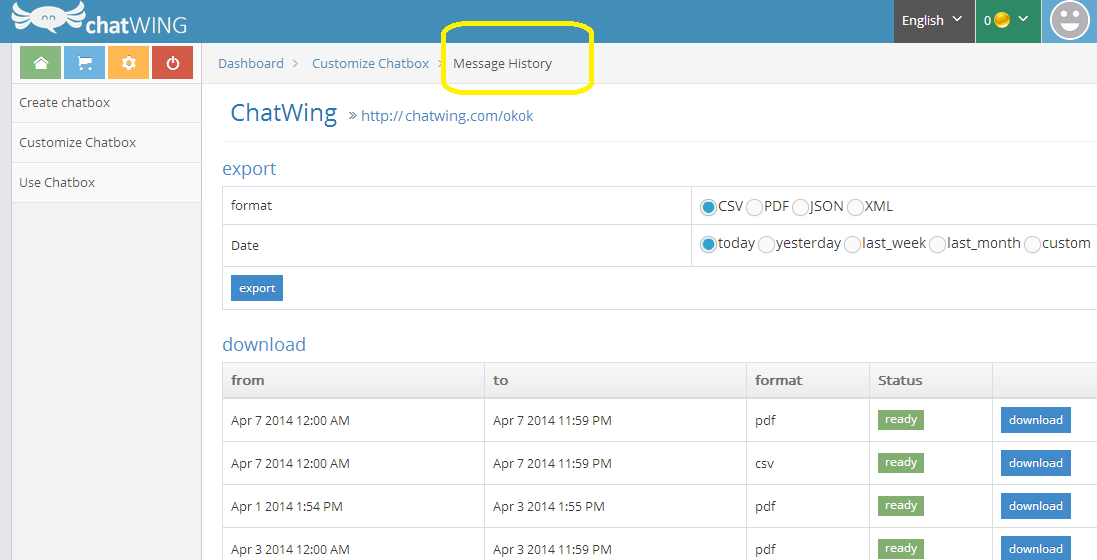Select CSV export format
The image size is (1097, 560).
click(708, 207)
